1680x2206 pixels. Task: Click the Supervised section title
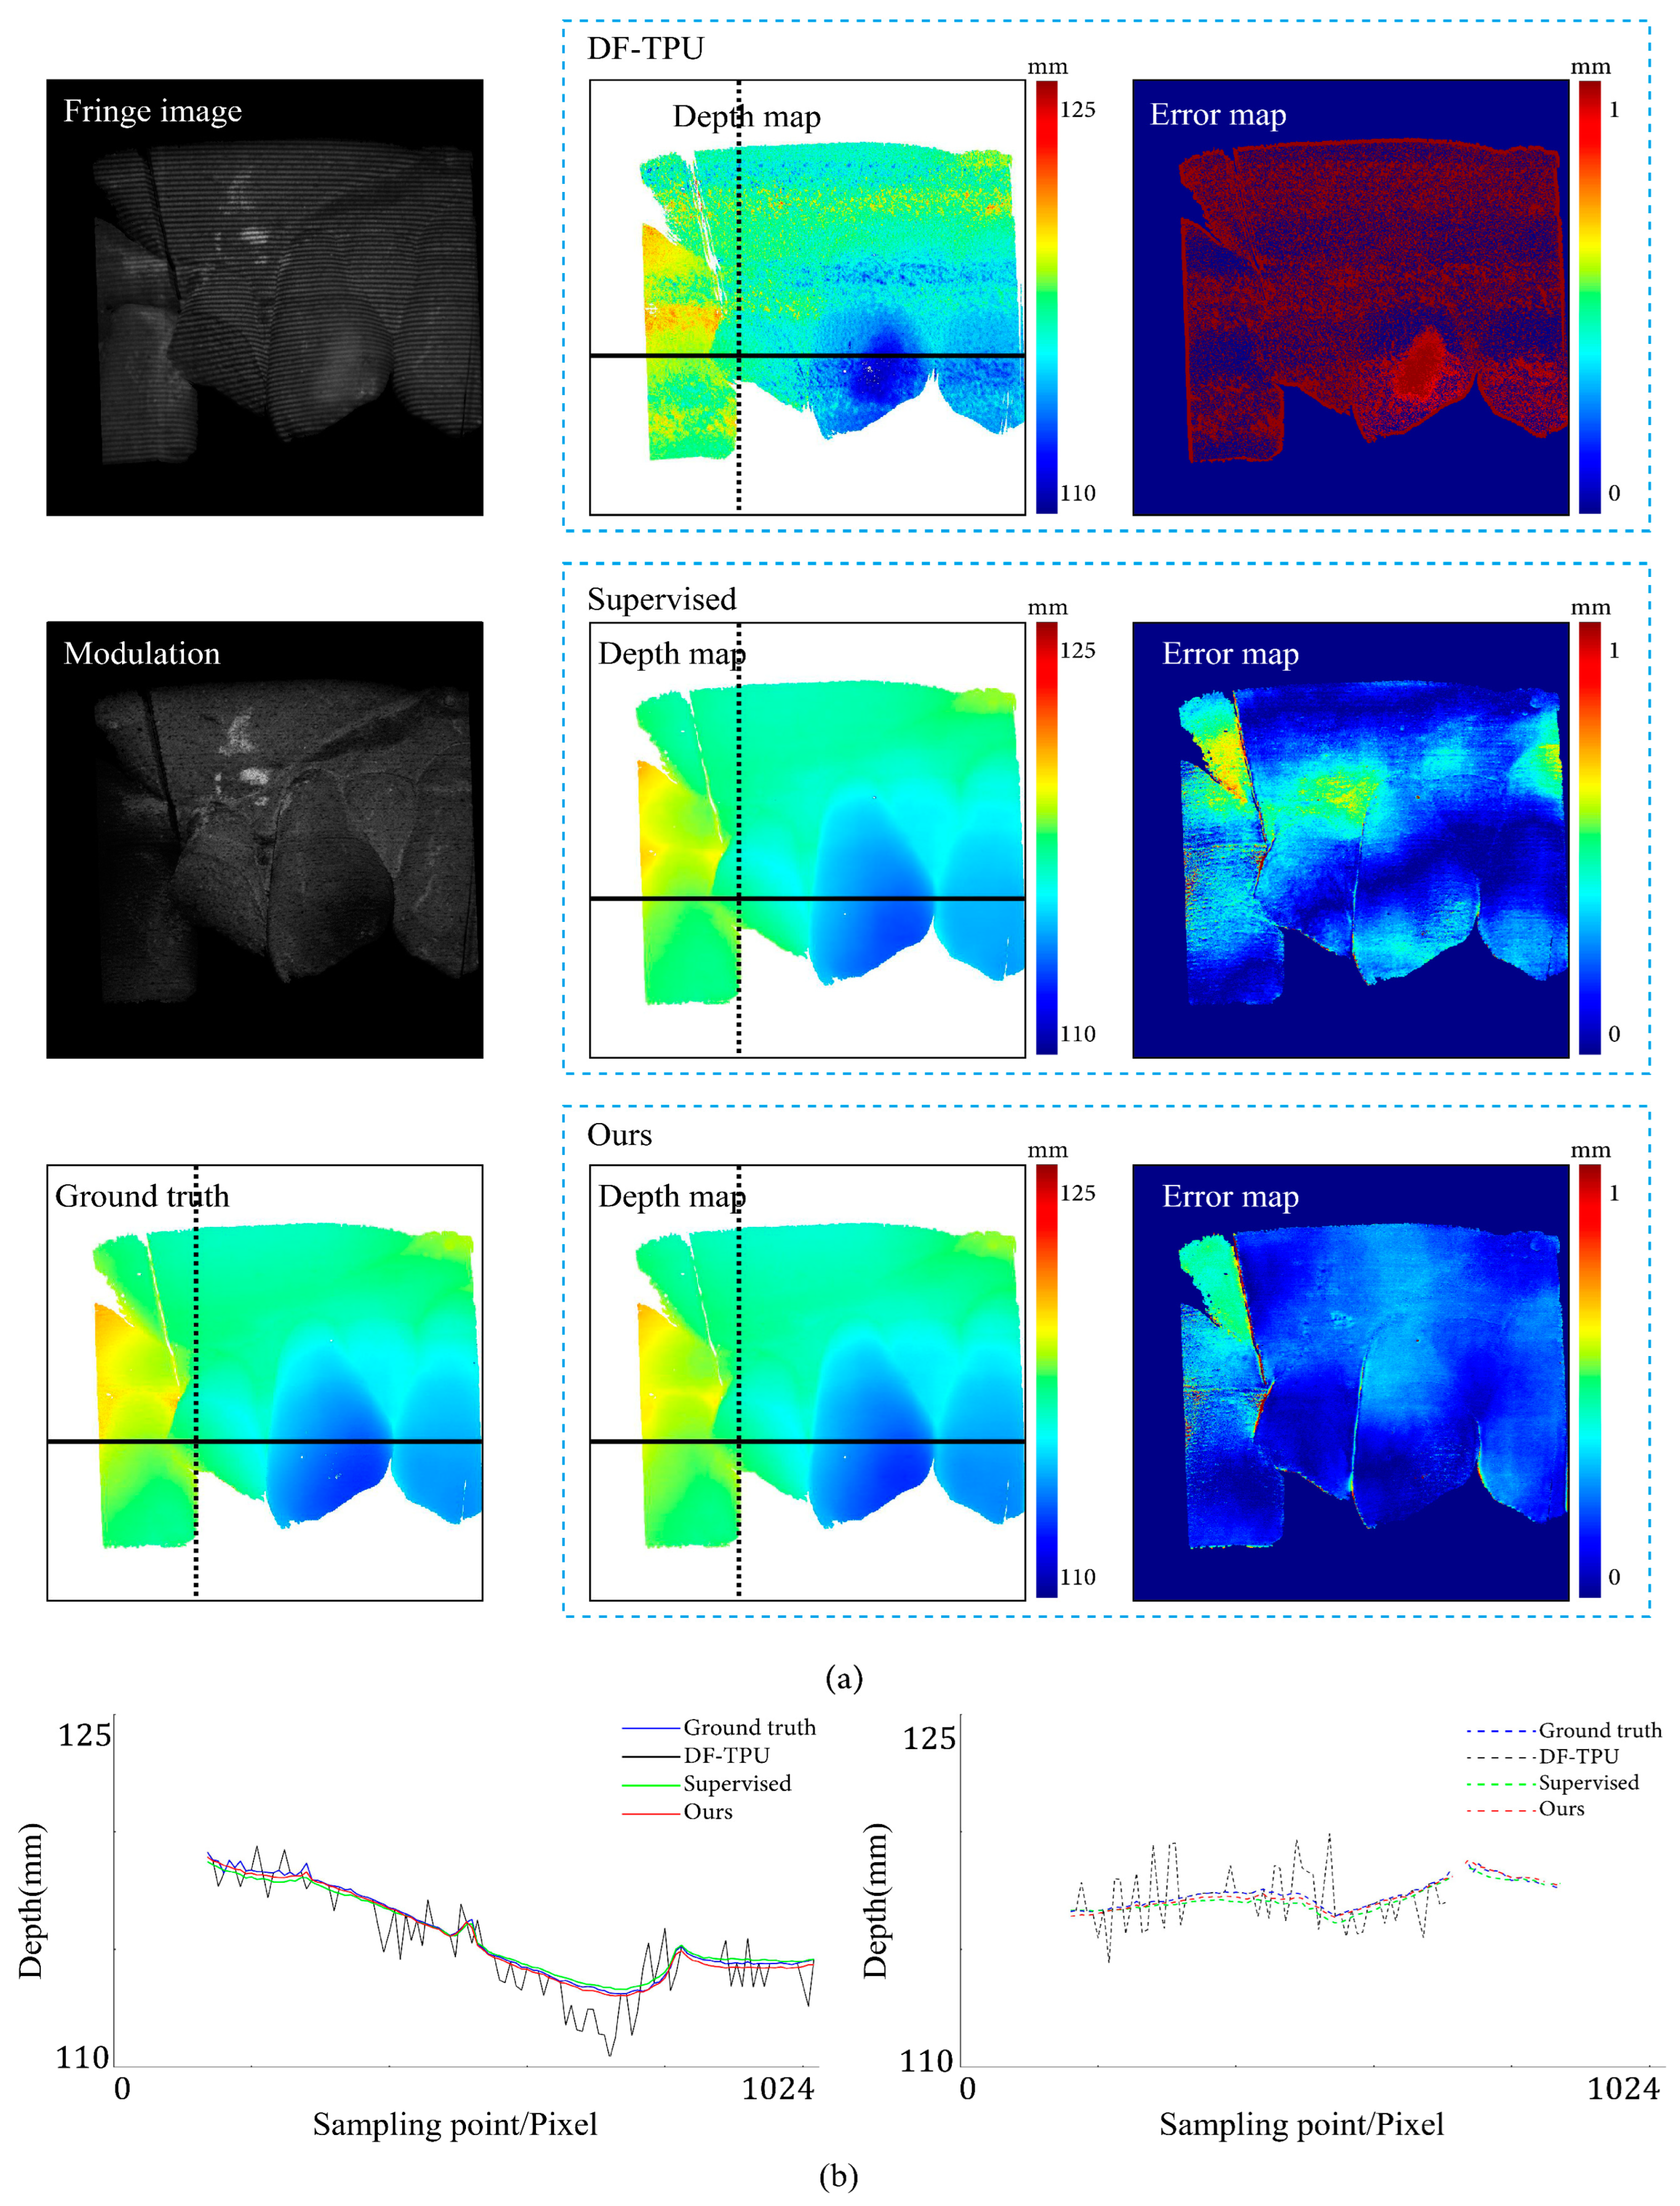661,599
